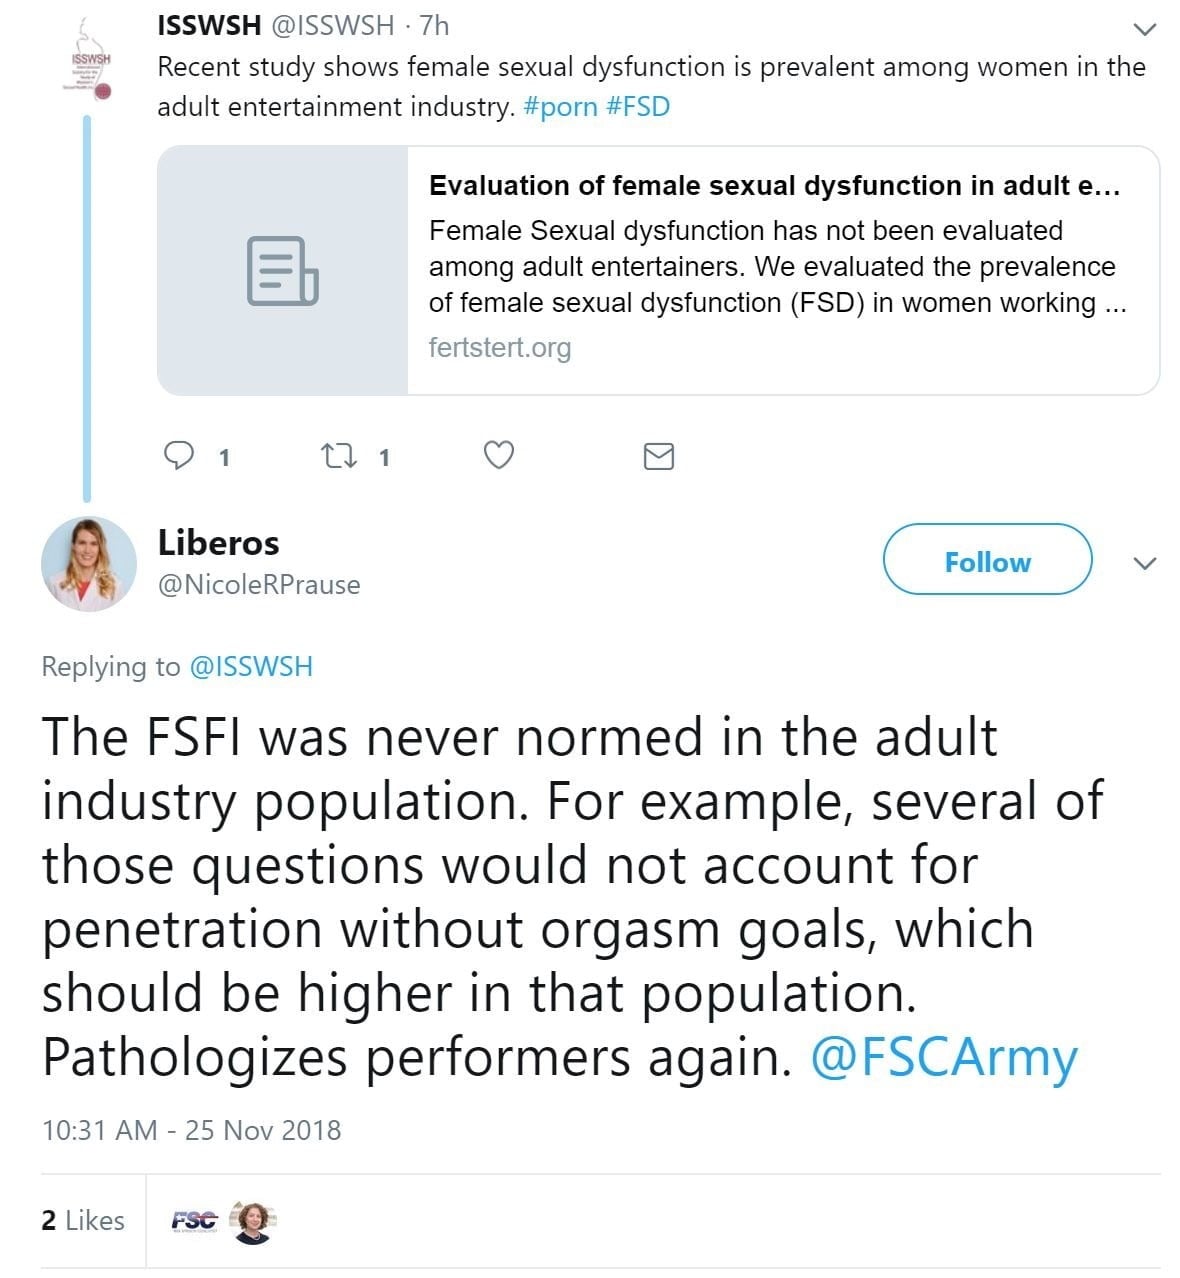Open the #FSD hashtag link

coord(638,107)
